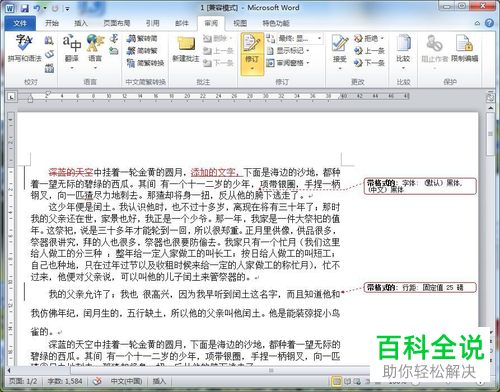Open the Word Count (字数统计) icon in 校对 group
This screenshot has height=392, width=500.
click(x=49, y=68)
